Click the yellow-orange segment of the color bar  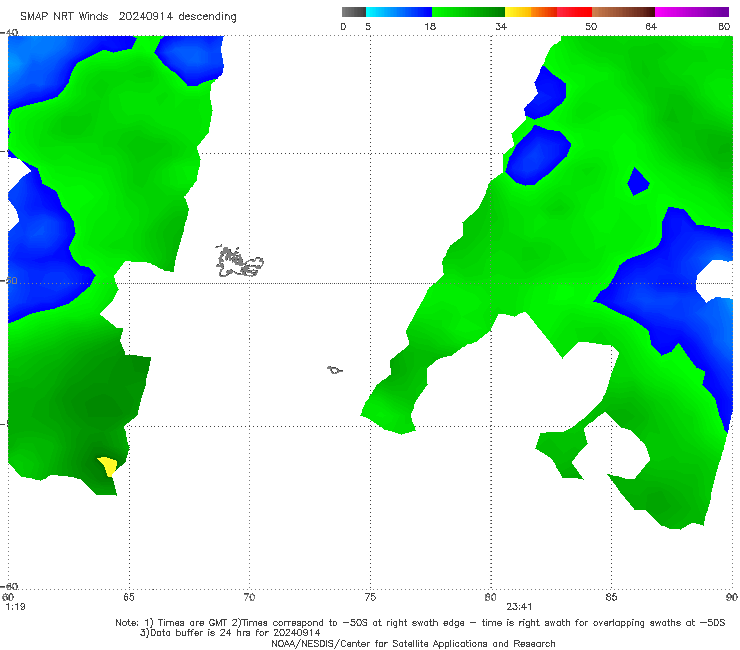click(x=531, y=12)
